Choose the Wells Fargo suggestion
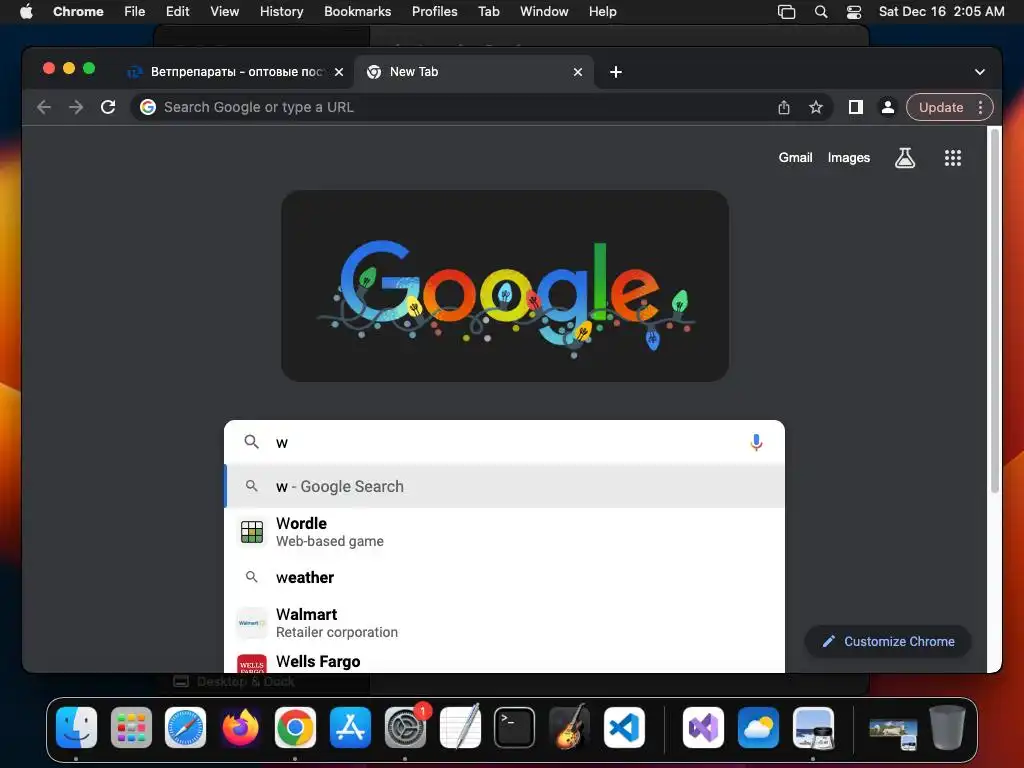This screenshot has height=768, width=1024. (504, 661)
